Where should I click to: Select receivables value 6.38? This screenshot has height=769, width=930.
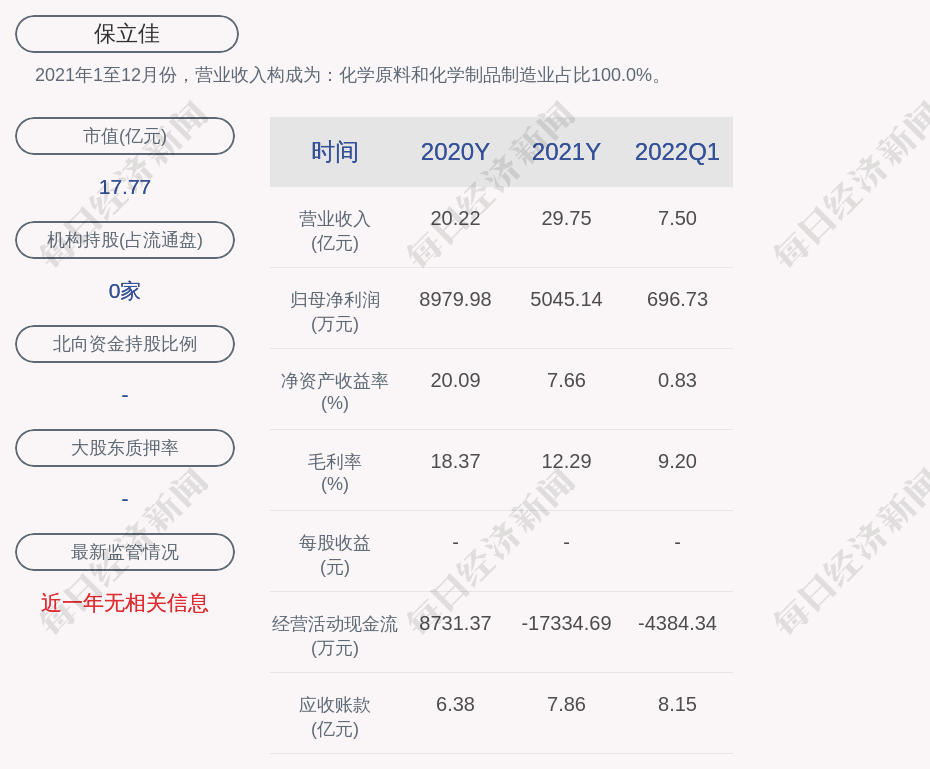(455, 704)
